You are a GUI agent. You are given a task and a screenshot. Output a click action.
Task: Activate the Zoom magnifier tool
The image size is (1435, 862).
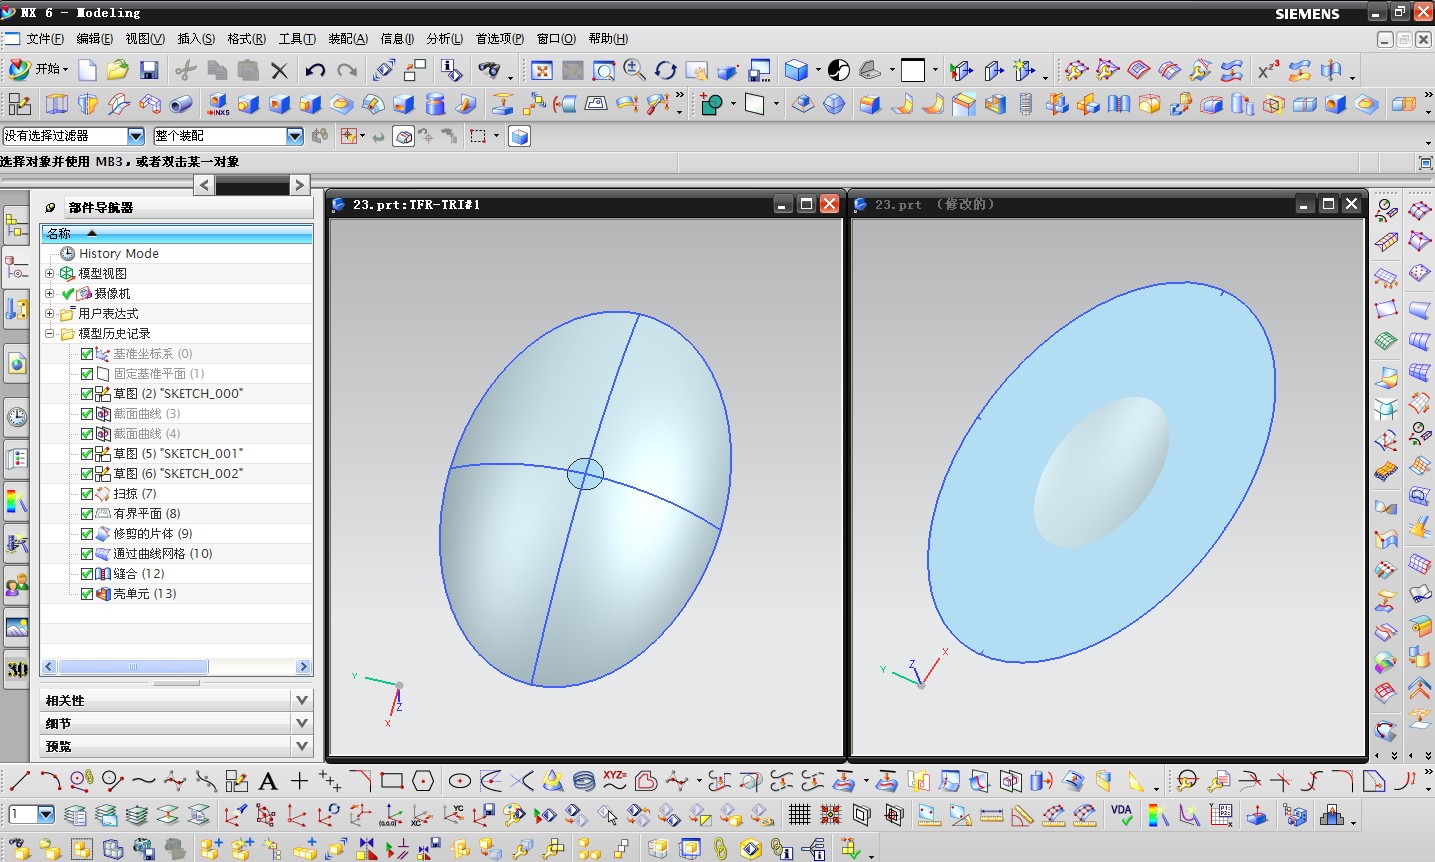coord(635,70)
